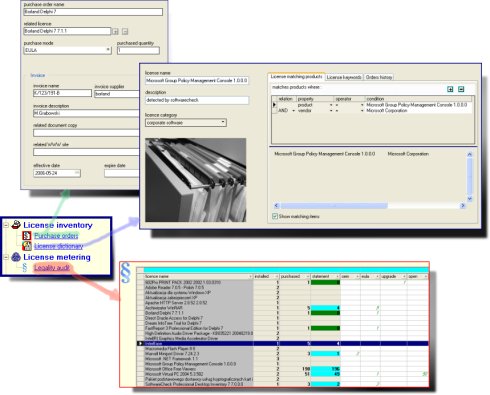Image resolution: width=490 pixels, height=395 pixels.
Task: Remove a matching condition with the minus icon
Action: pyautogui.click(x=461, y=89)
